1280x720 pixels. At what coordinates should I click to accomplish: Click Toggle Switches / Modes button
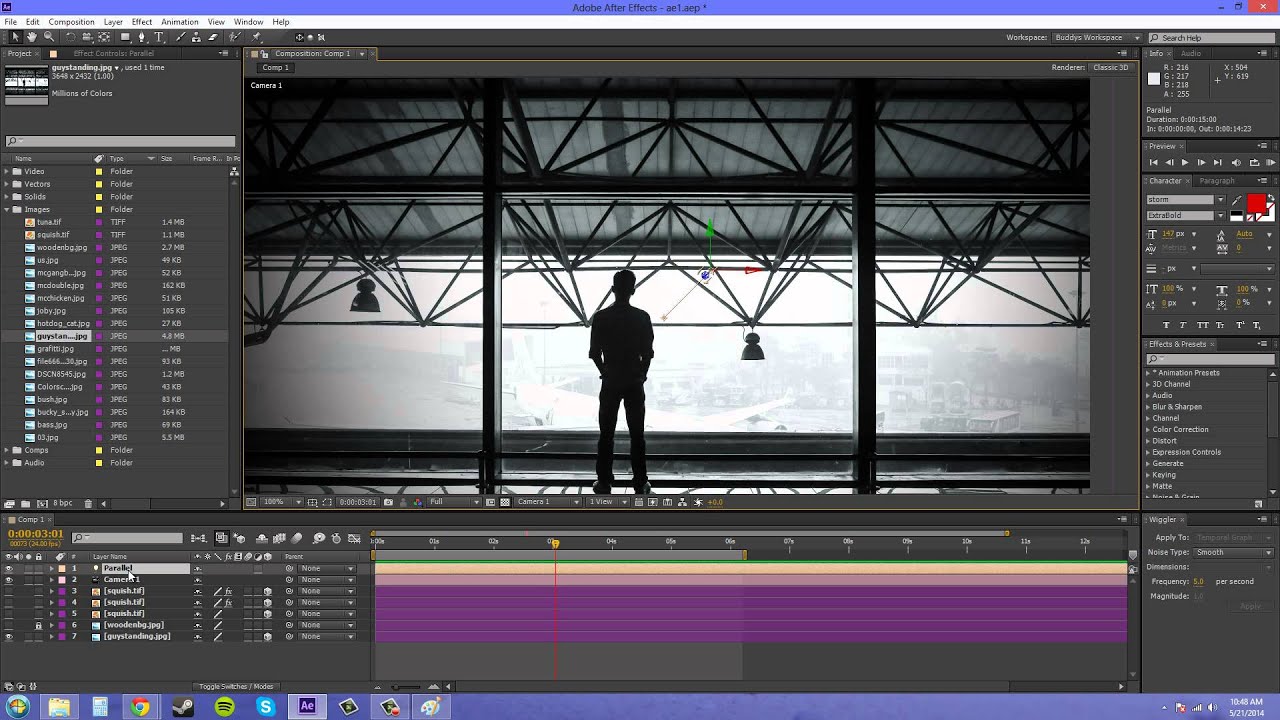[x=236, y=686]
